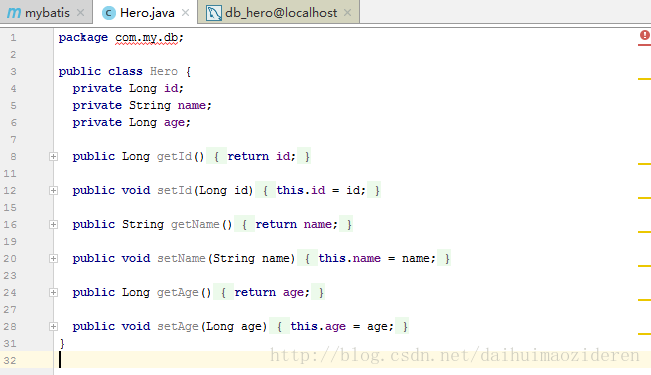
Task: Click the getAge method name
Action: coord(177,293)
